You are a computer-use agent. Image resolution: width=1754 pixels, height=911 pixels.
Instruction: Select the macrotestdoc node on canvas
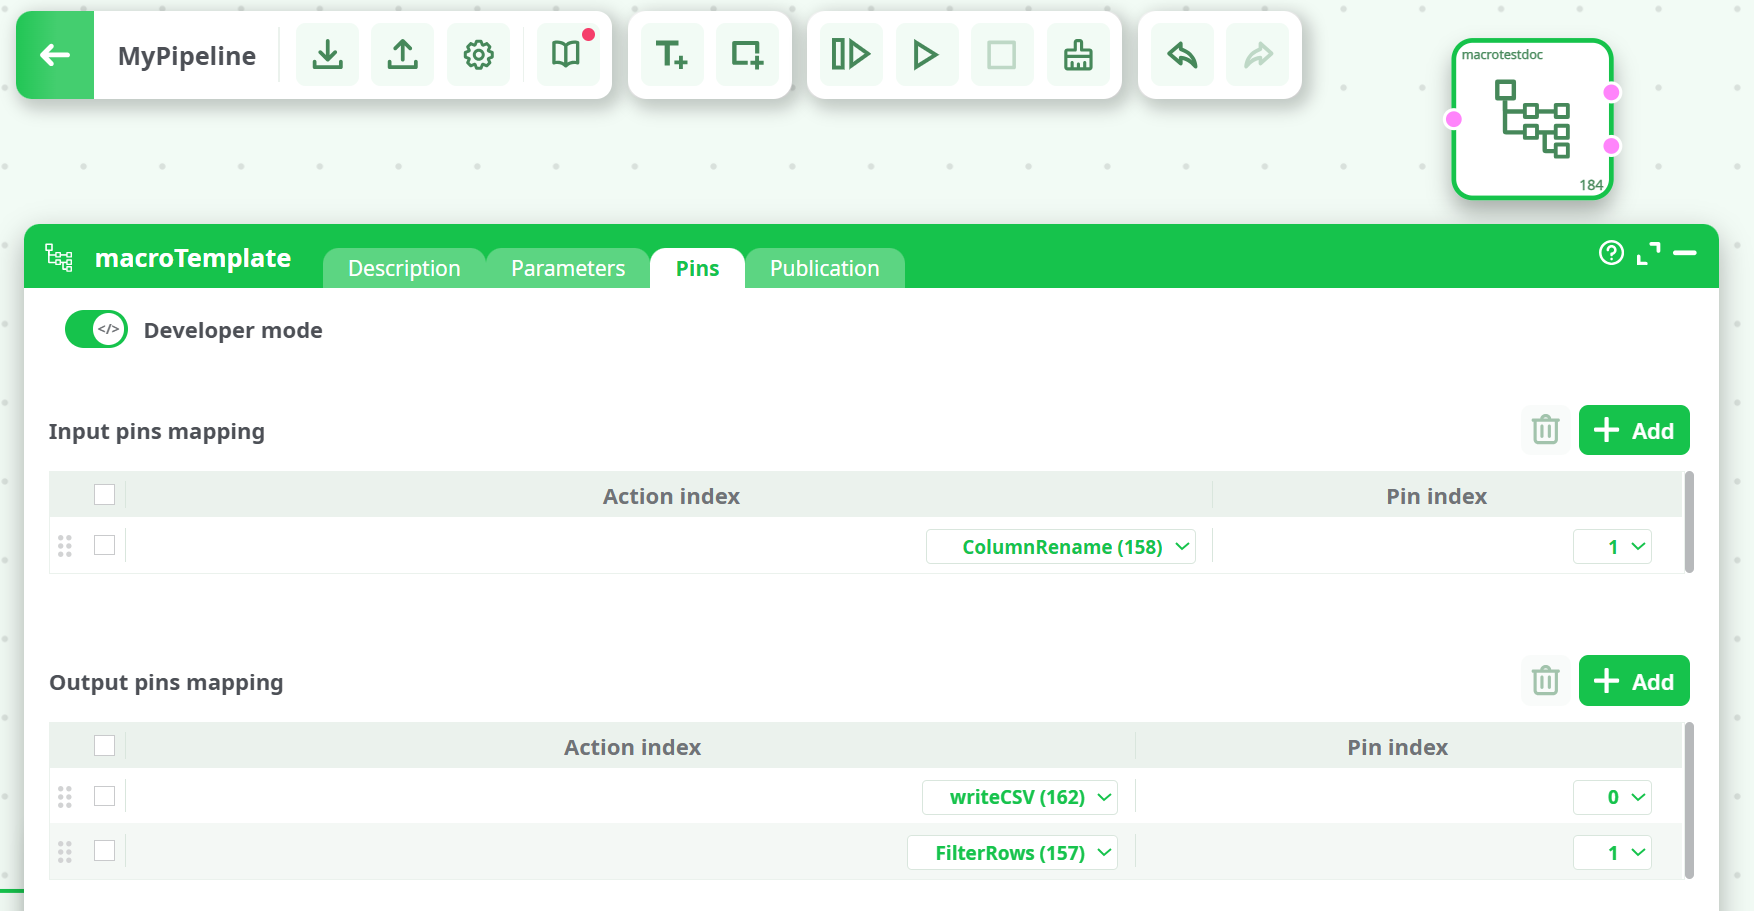(1531, 120)
